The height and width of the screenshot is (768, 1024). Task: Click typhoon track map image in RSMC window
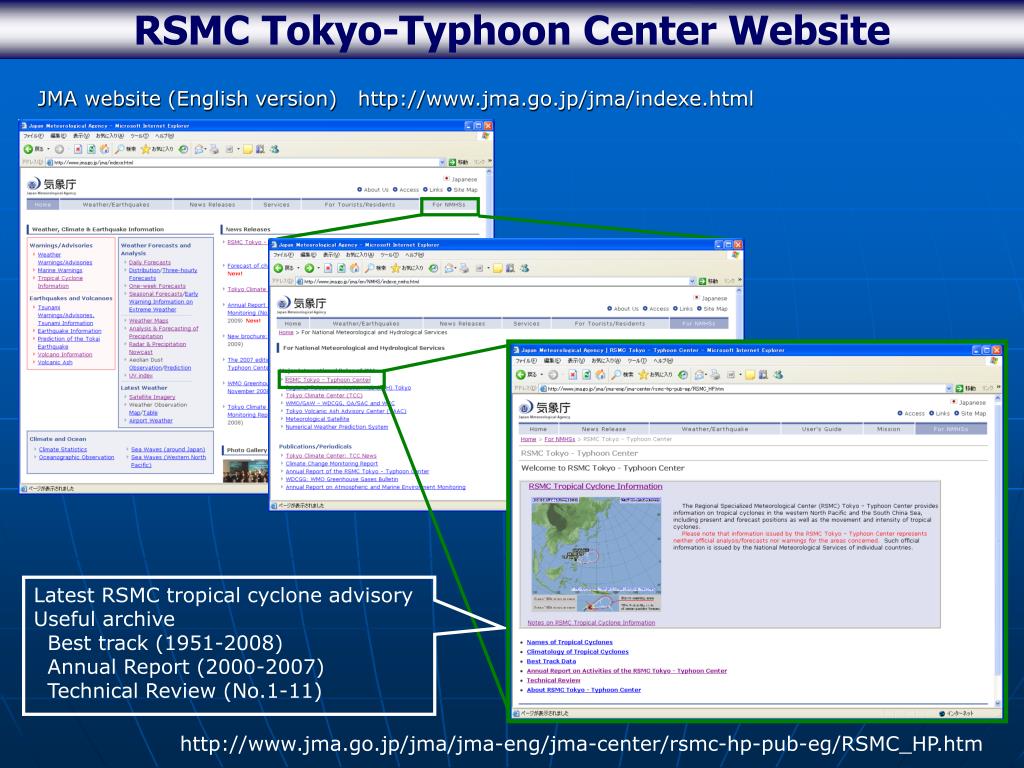coord(596,554)
